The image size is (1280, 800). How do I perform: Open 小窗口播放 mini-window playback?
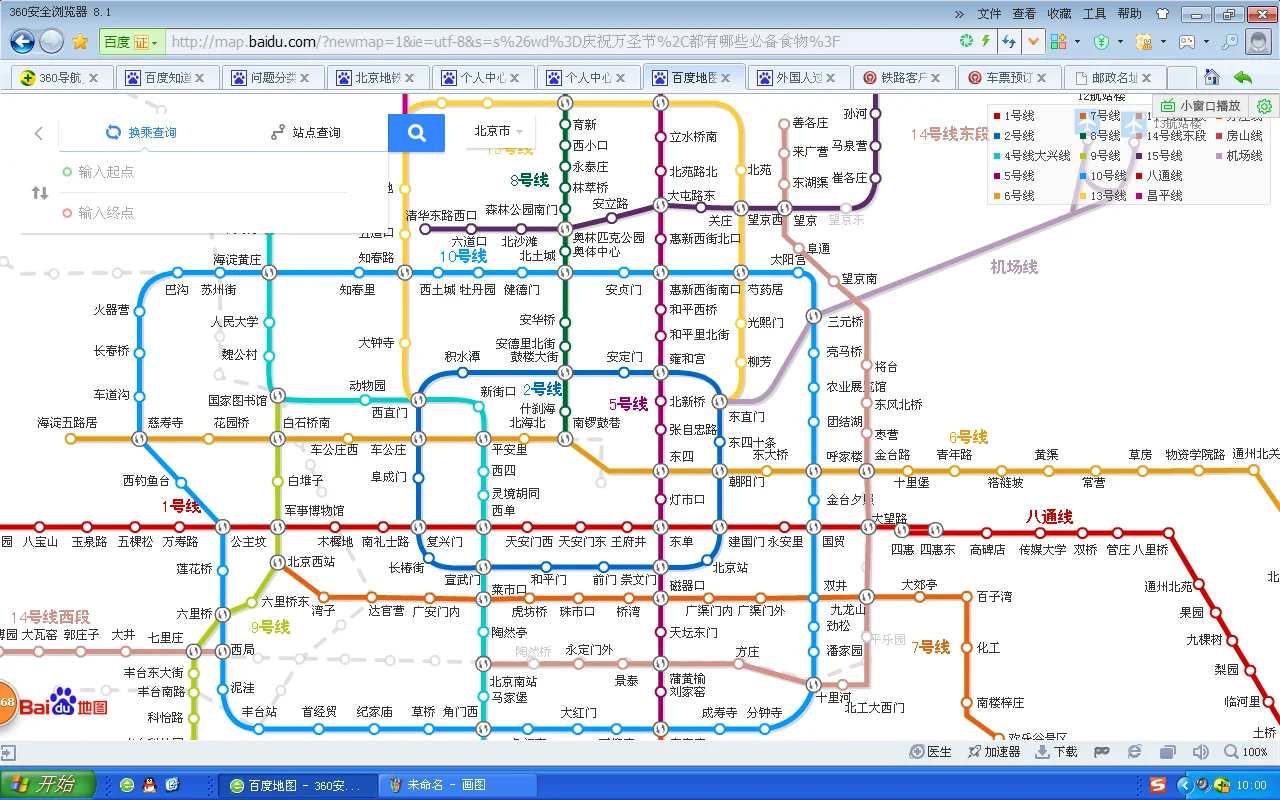(x=1210, y=105)
